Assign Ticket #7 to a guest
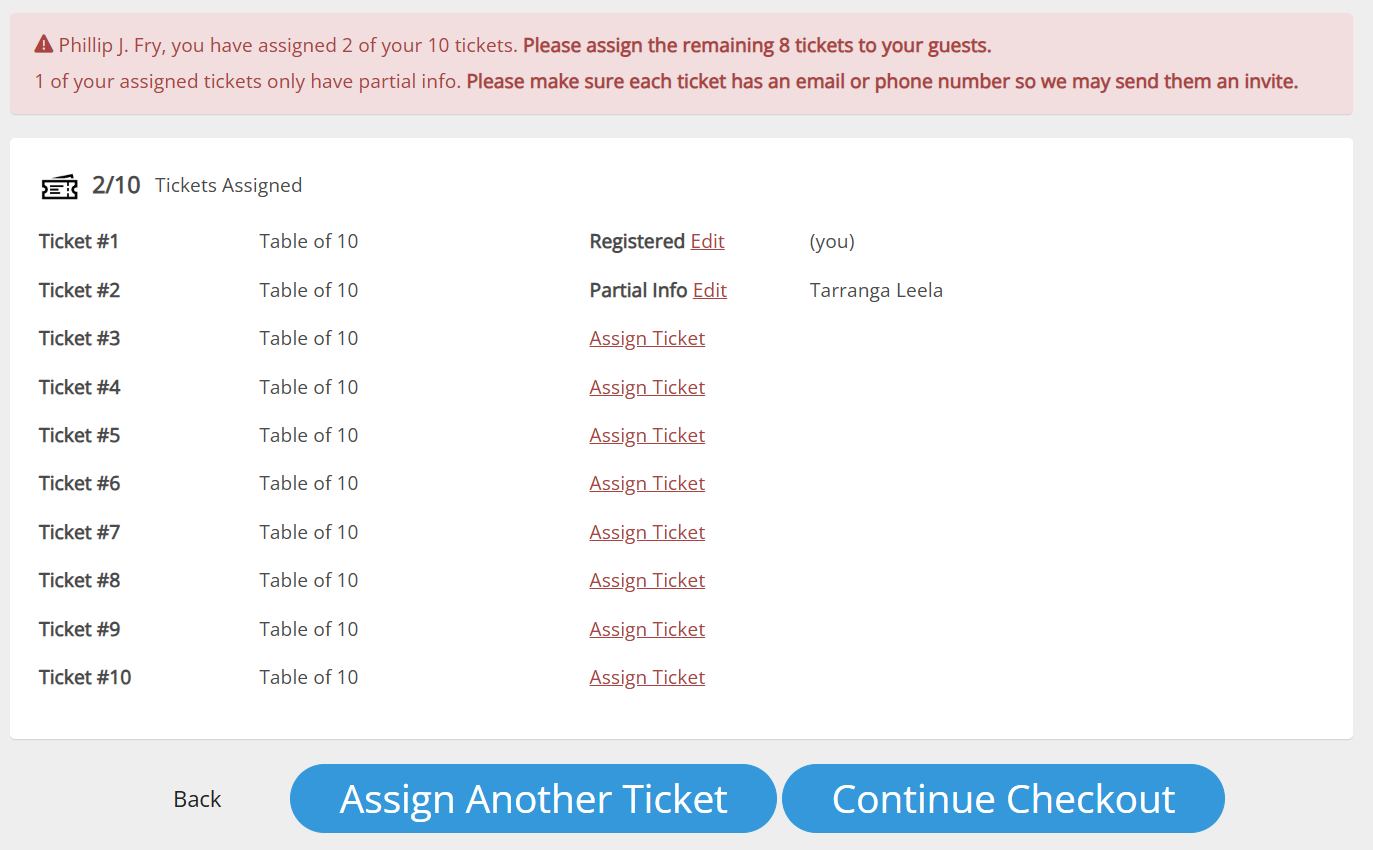 pos(647,533)
